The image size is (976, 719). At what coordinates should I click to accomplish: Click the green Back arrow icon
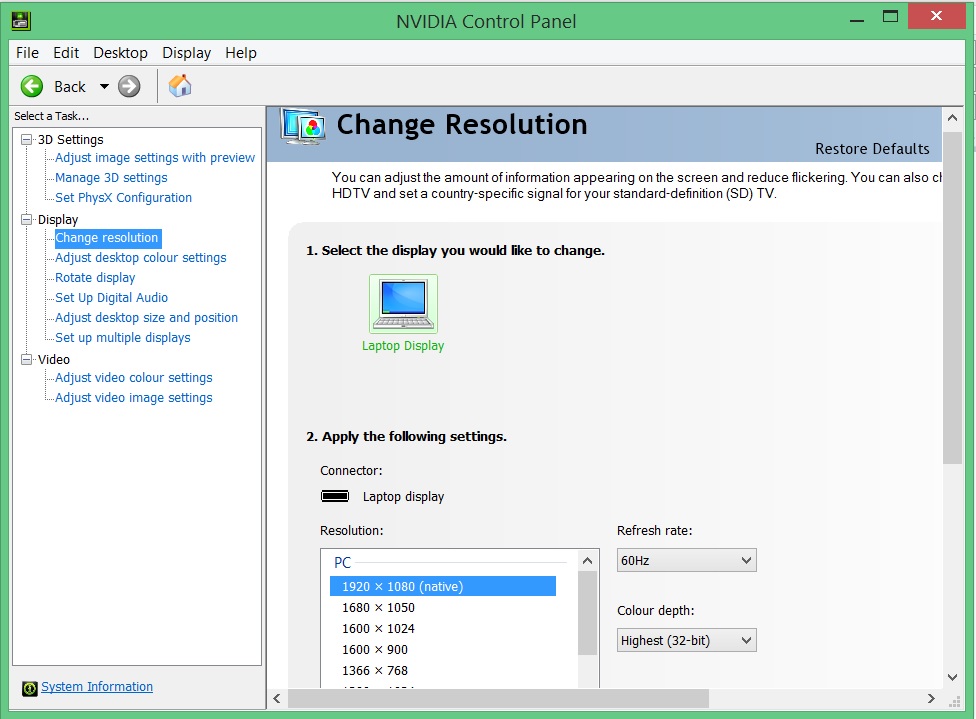[32, 87]
